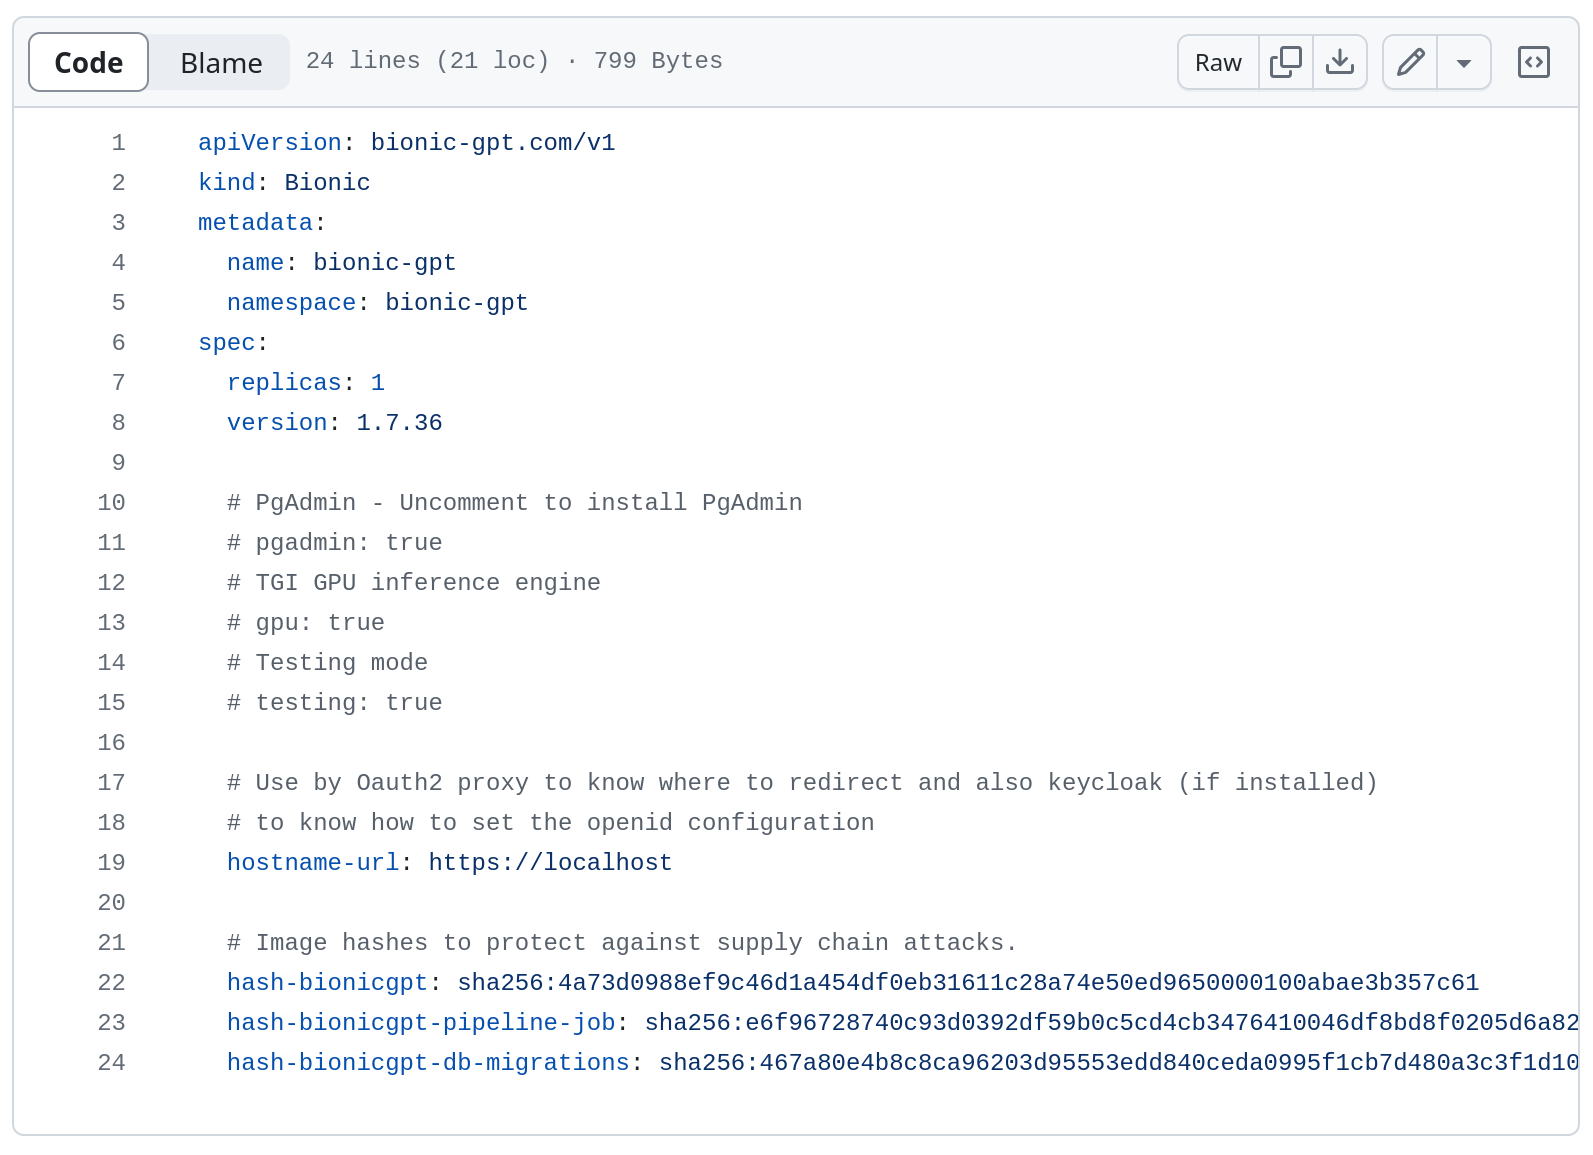Download the raw file
Image resolution: width=1593 pixels, height=1155 pixels.
[x=1339, y=62]
